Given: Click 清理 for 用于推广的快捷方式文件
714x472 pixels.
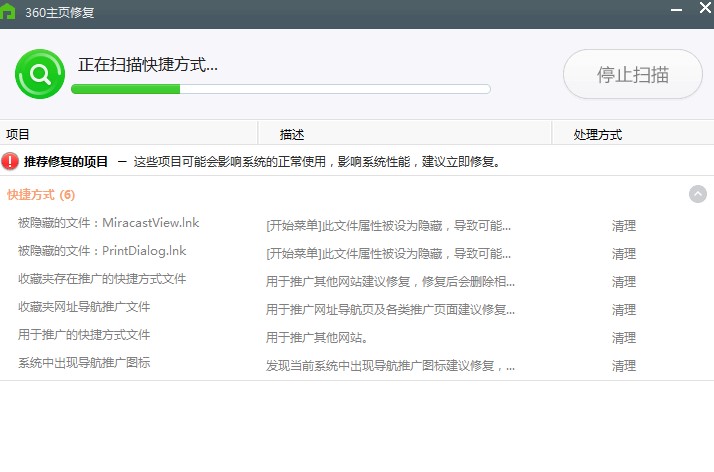Looking at the screenshot, I should pos(624,338).
